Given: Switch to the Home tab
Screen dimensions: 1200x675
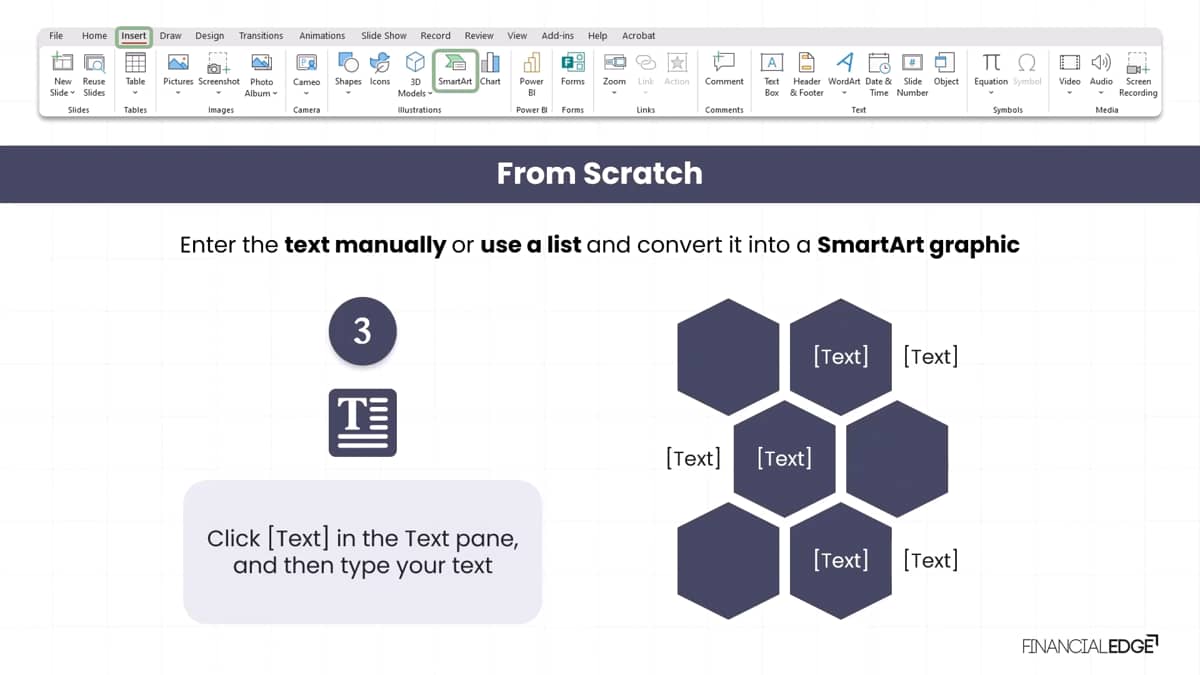Looking at the screenshot, I should [x=94, y=36].
